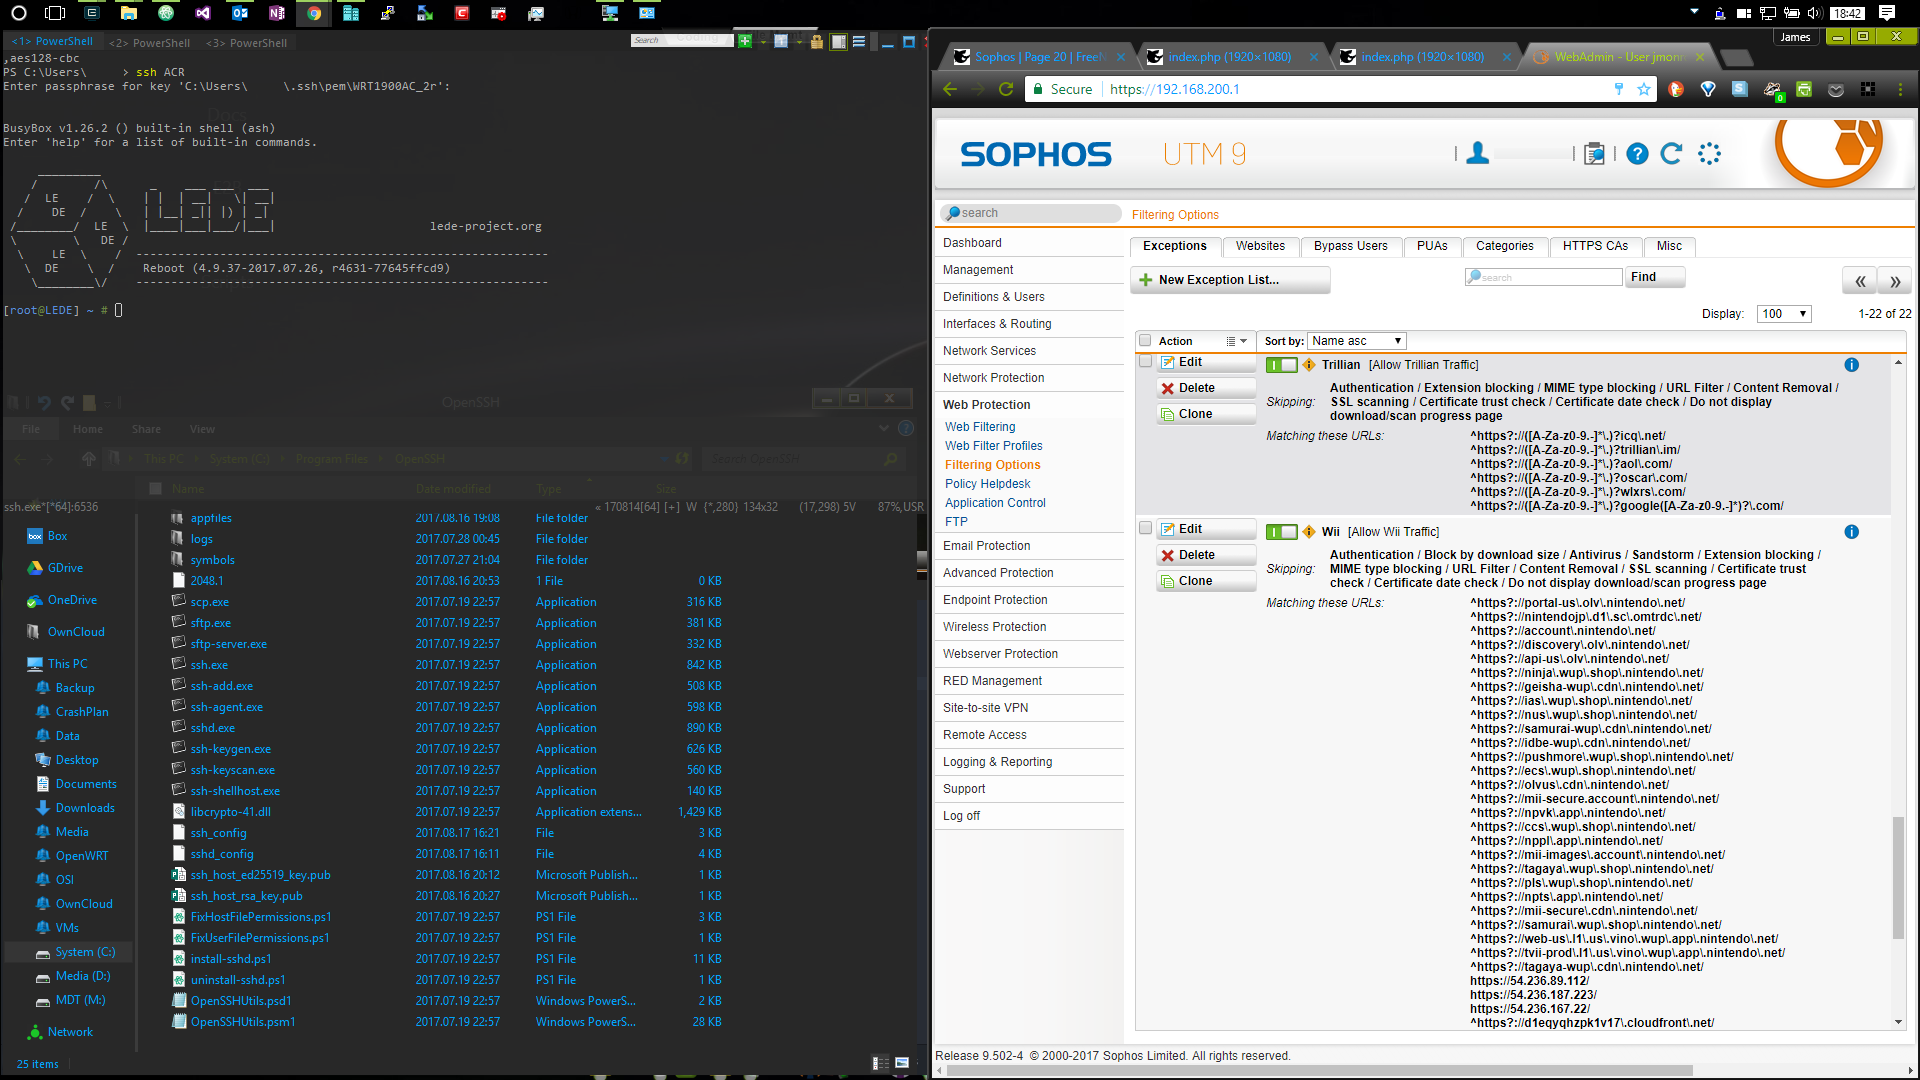Click the blue help question mark icon
Screen dimensions: 1920x1080
[x=1637, y=153]
